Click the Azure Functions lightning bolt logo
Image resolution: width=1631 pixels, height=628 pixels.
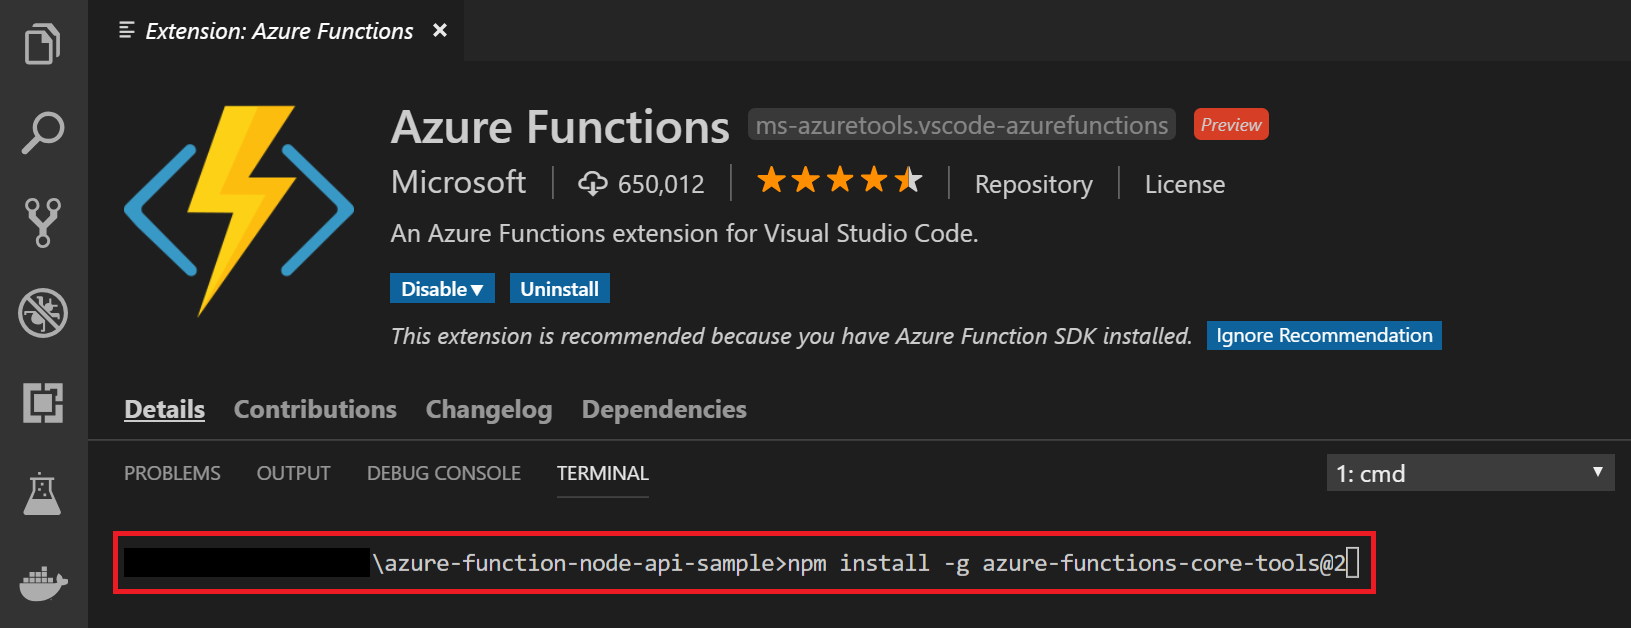pos(239,210)
